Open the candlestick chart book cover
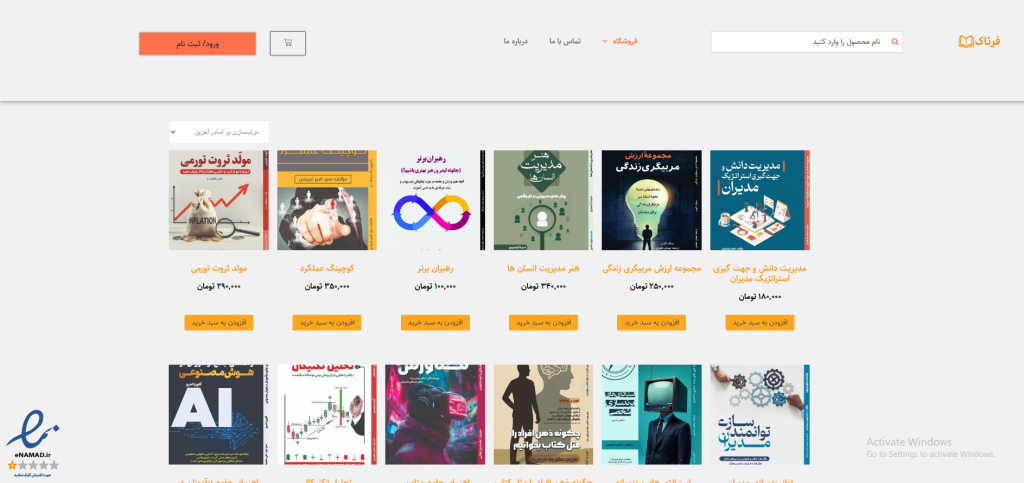Screen dimensions: 1024x483 327,414
